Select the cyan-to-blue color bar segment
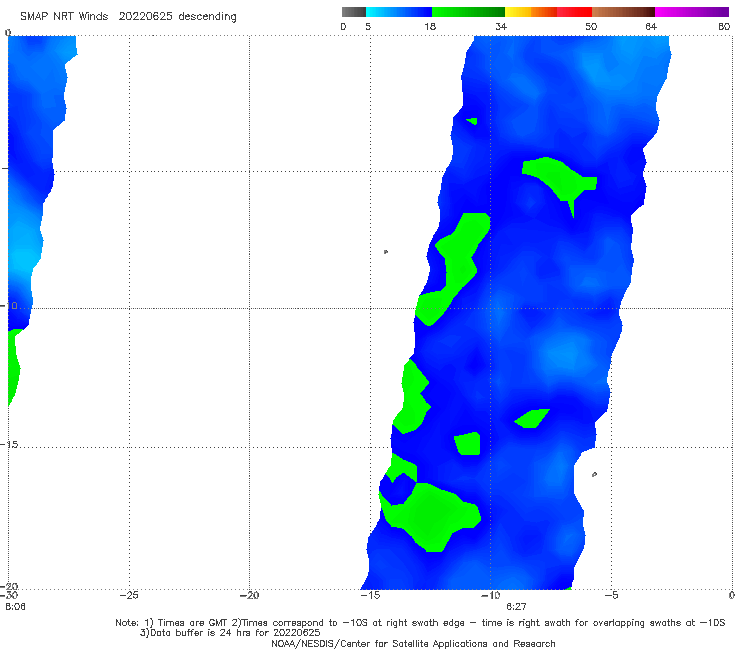The image size is (740, 650). [399, 12]
